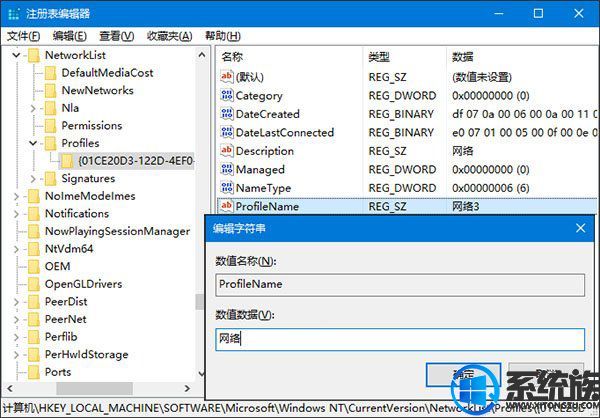Open the 收藏夹(A) menu
Image resolution: width=600 pixels, height=418 pixels.
[170, 36]
